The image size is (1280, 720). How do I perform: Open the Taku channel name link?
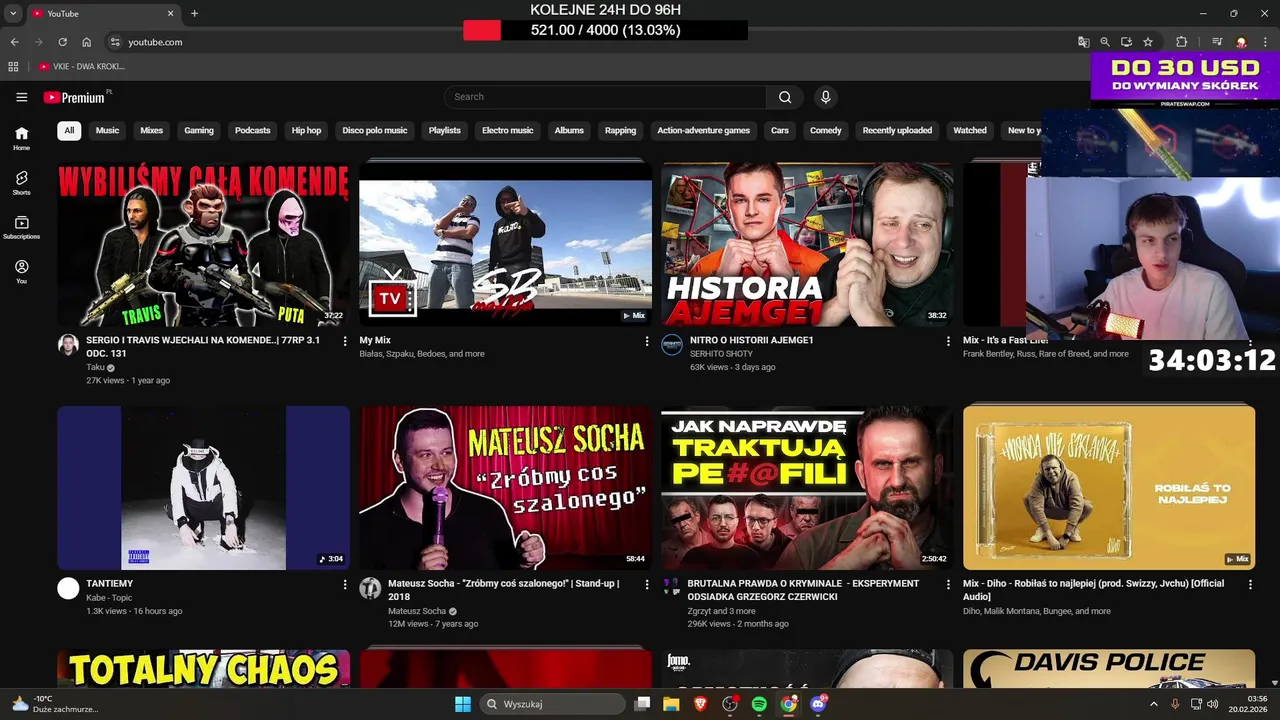[95, 367]
